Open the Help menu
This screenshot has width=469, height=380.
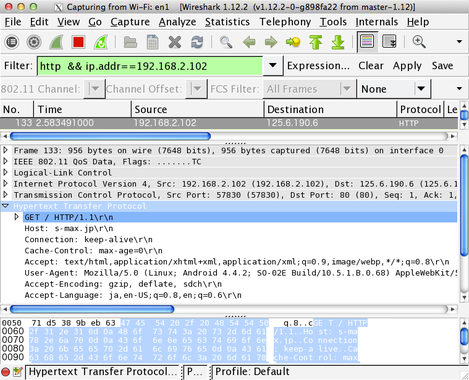(x=418, y=22)
